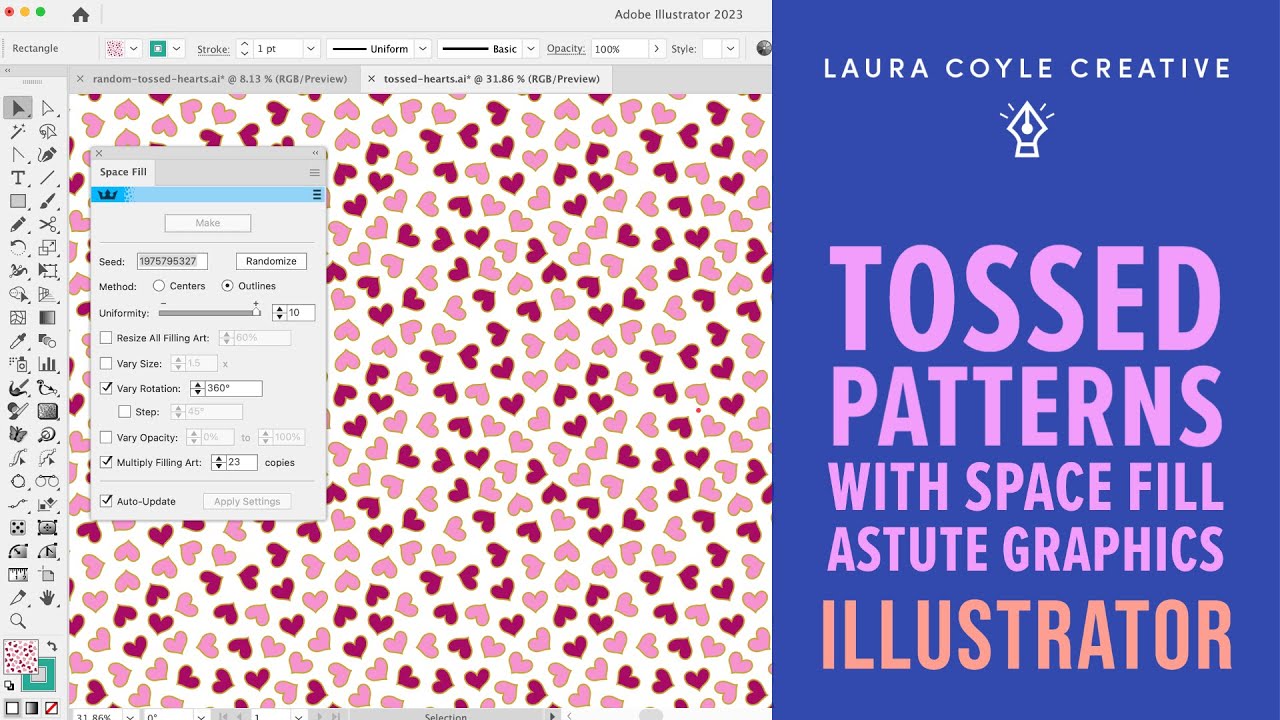Toggle Multiply Filling Art checkbox
This screenshot has width=1280, height=720.
[x=106, y=463]
